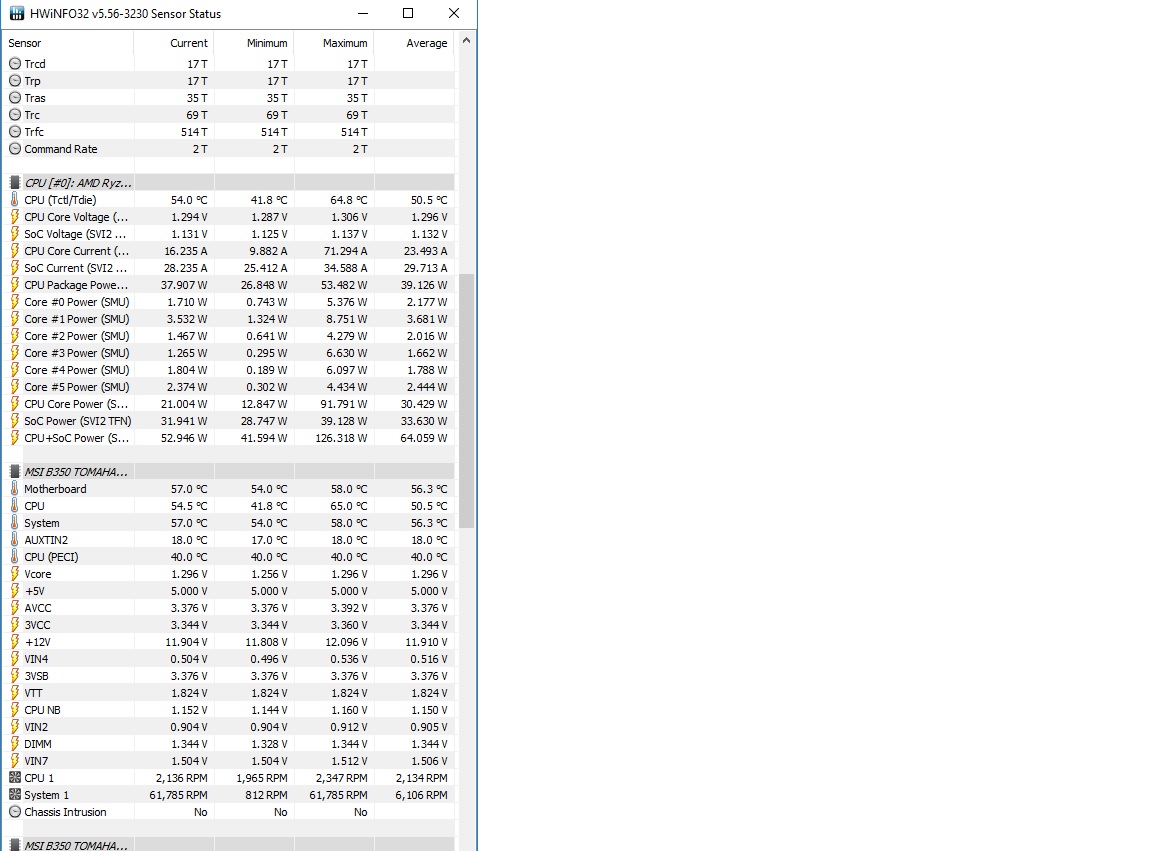The height and width of the screenshot is (851, 1152).
Task: Click thermometer icon beside Motherboard
Action: 15,489
